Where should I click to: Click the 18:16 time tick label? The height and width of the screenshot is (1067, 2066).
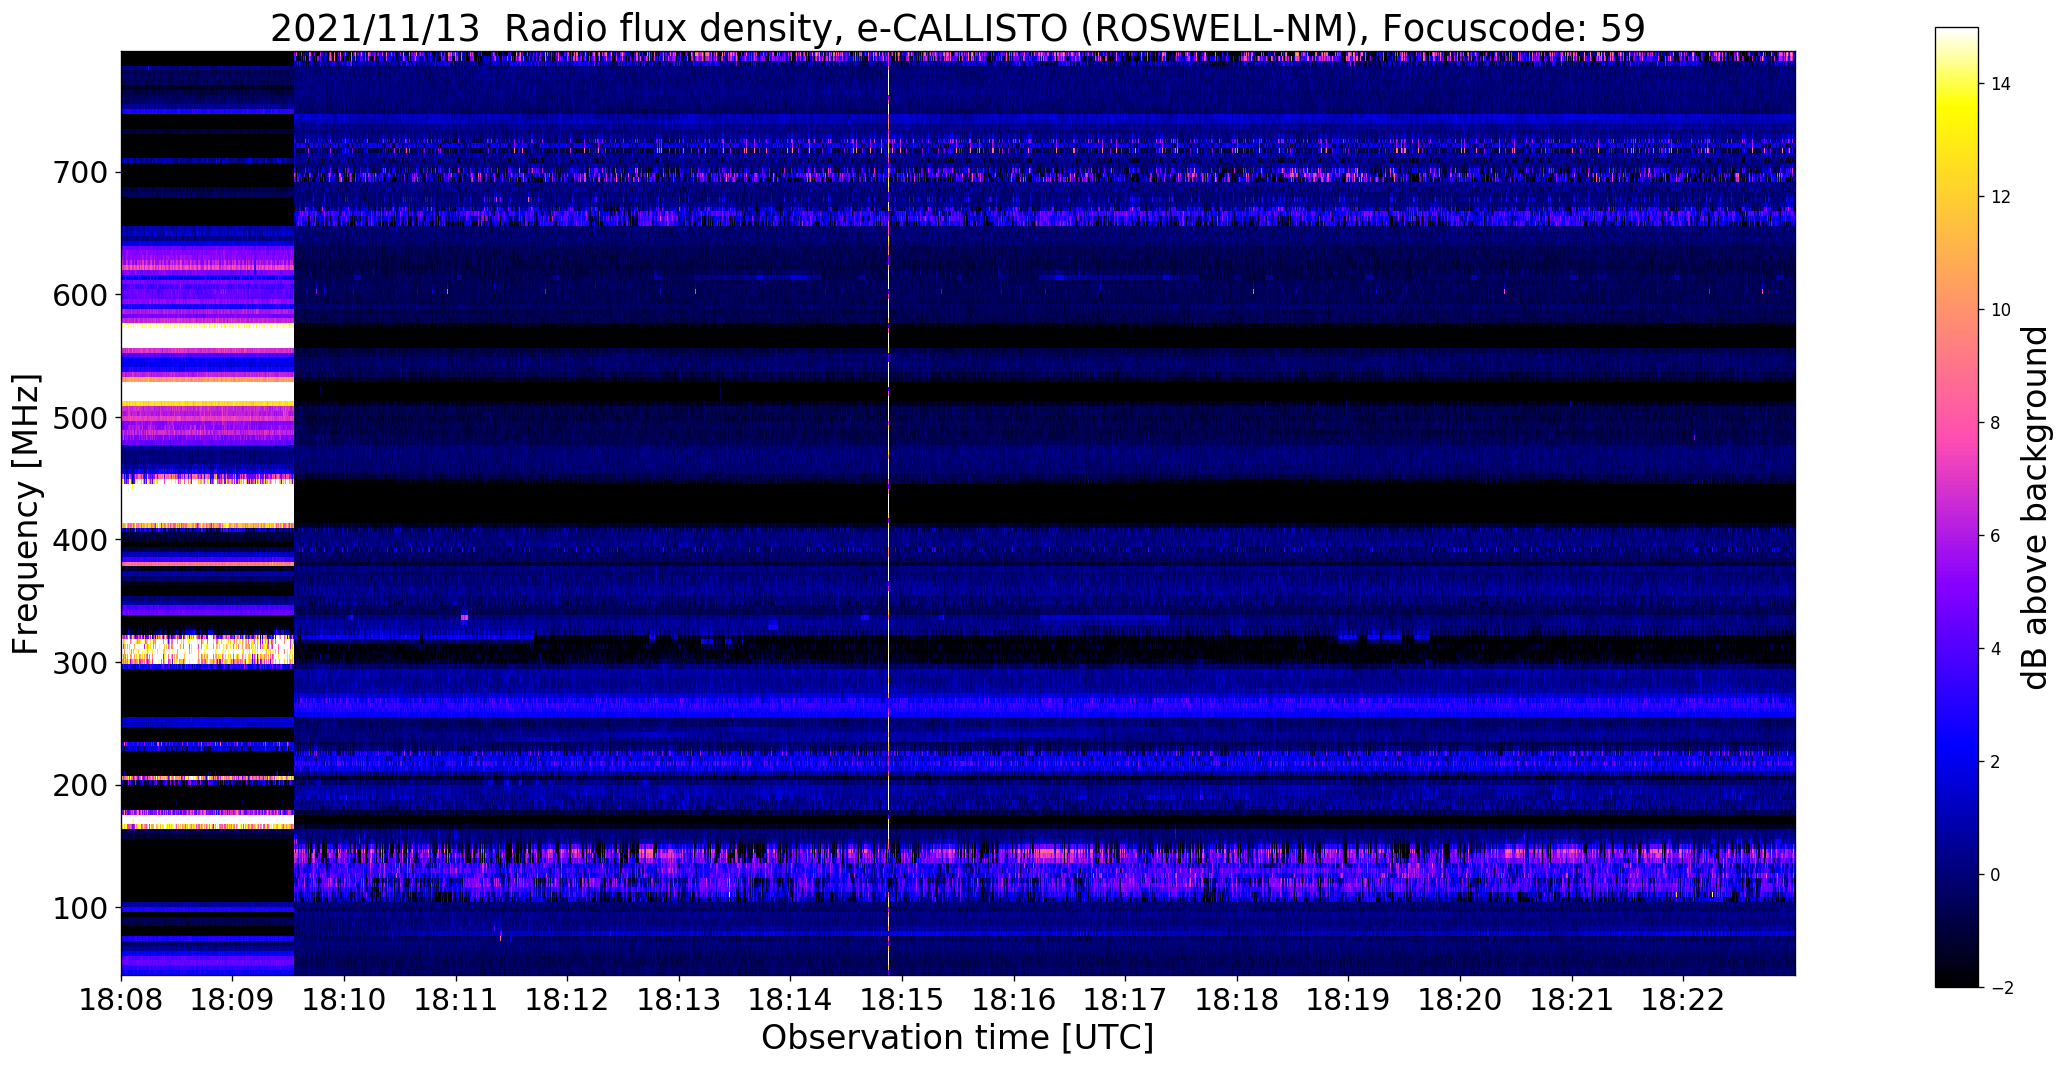(x=1014, y=1000)
